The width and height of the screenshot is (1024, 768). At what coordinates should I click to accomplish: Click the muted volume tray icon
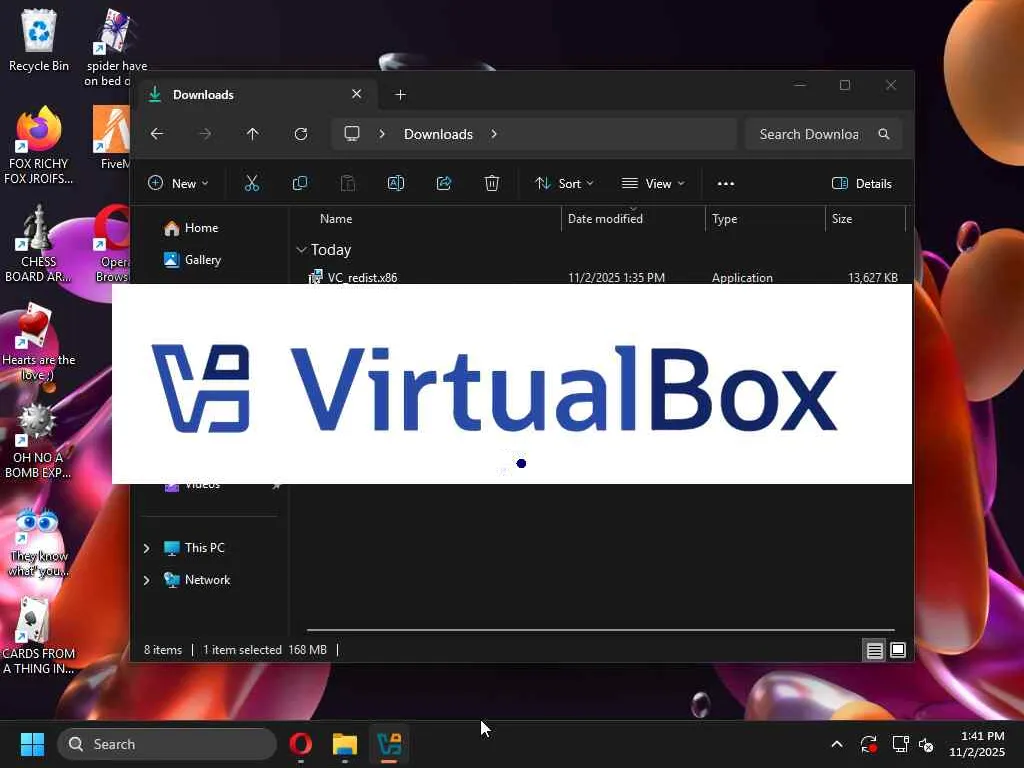tap(926, 744)
